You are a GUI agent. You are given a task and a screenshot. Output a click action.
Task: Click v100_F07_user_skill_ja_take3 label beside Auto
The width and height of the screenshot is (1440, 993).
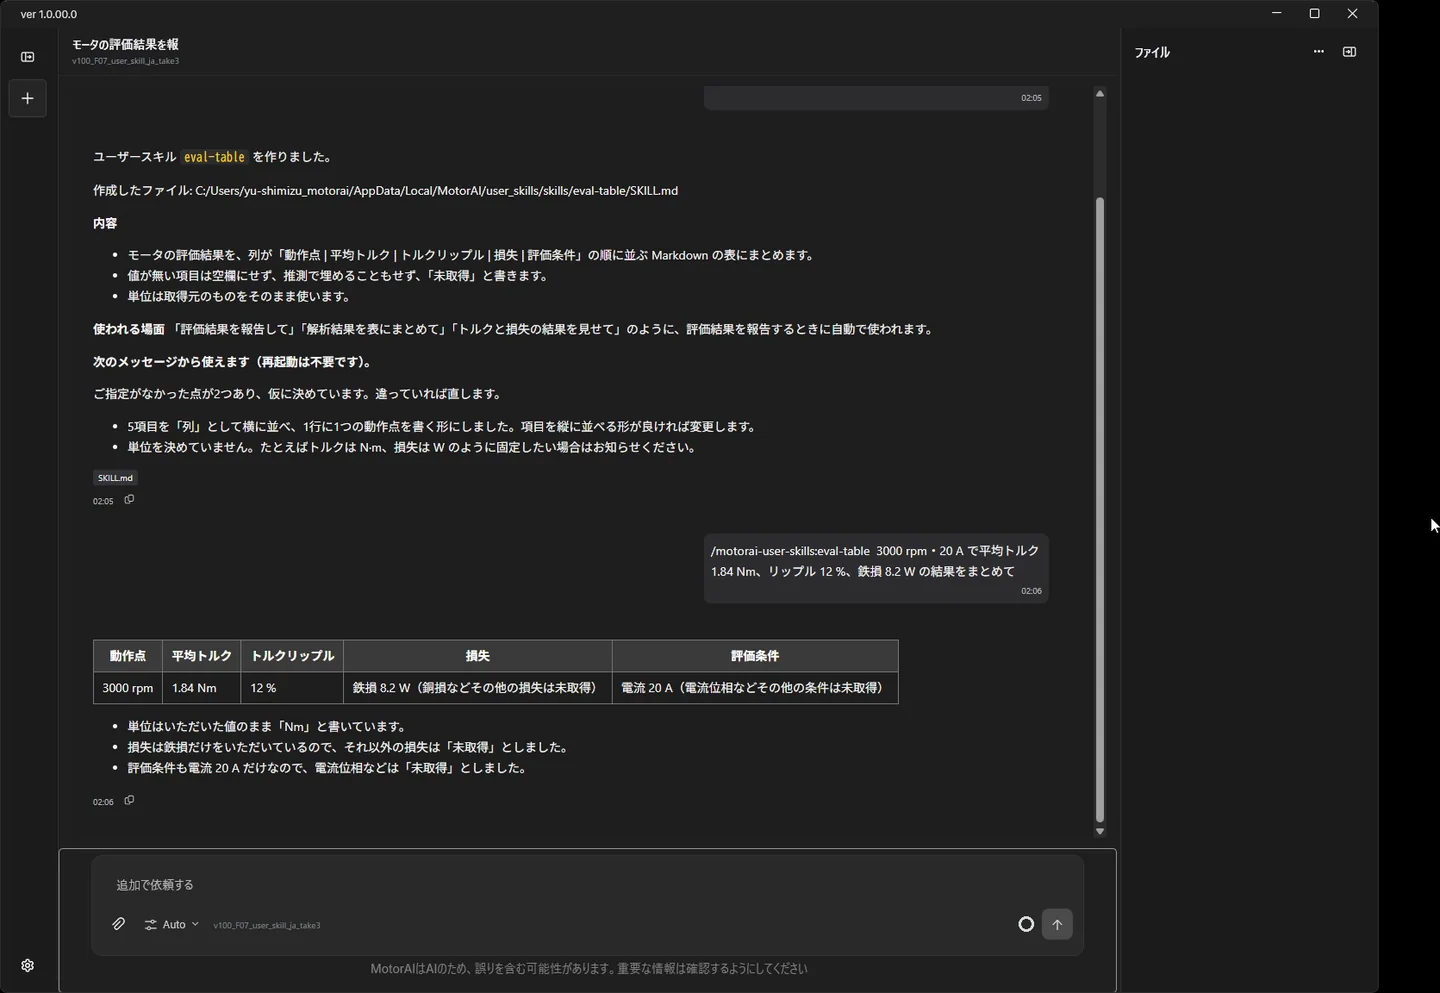tap(267, 925)
